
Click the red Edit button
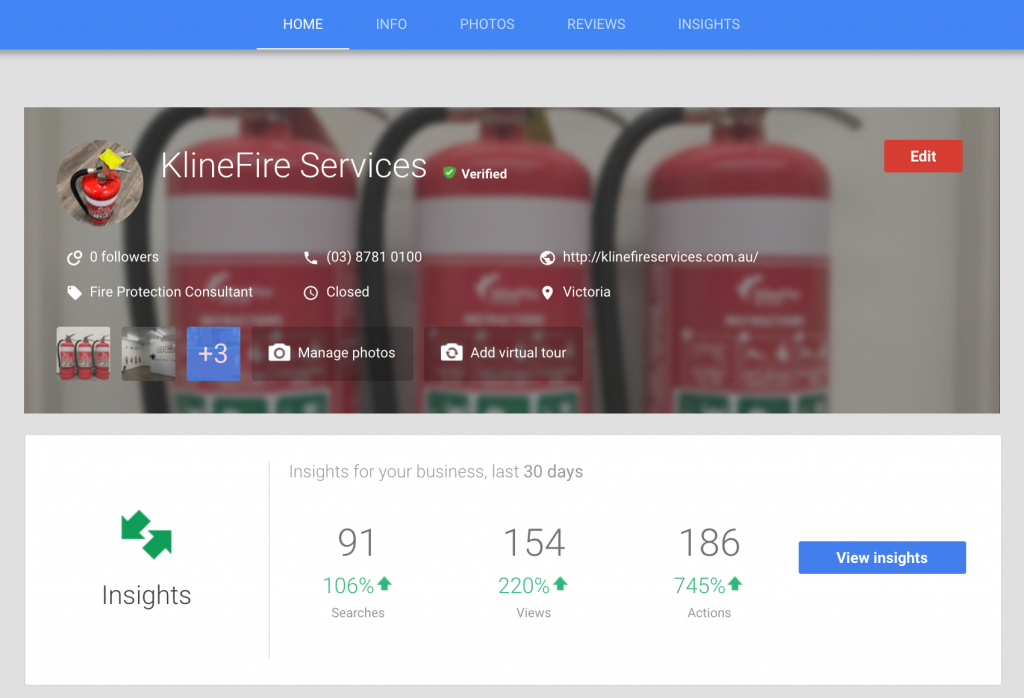click(923, 156)
